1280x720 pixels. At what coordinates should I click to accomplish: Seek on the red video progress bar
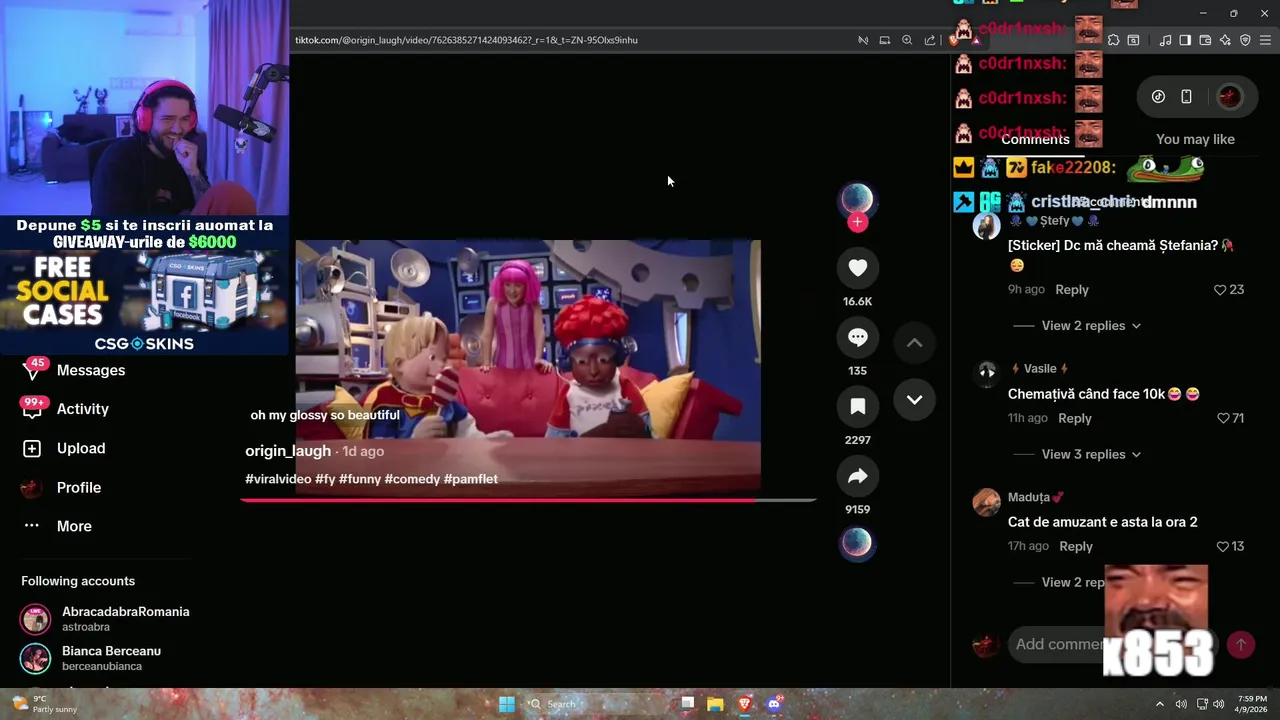coord(528,499)
